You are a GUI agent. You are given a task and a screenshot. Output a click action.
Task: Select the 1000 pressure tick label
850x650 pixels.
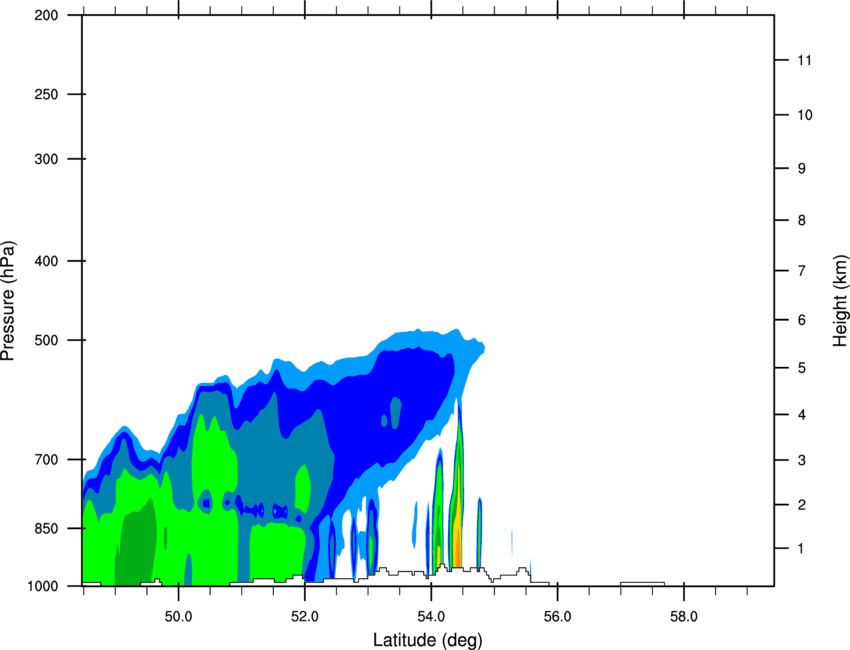click(x=42, y=586)
